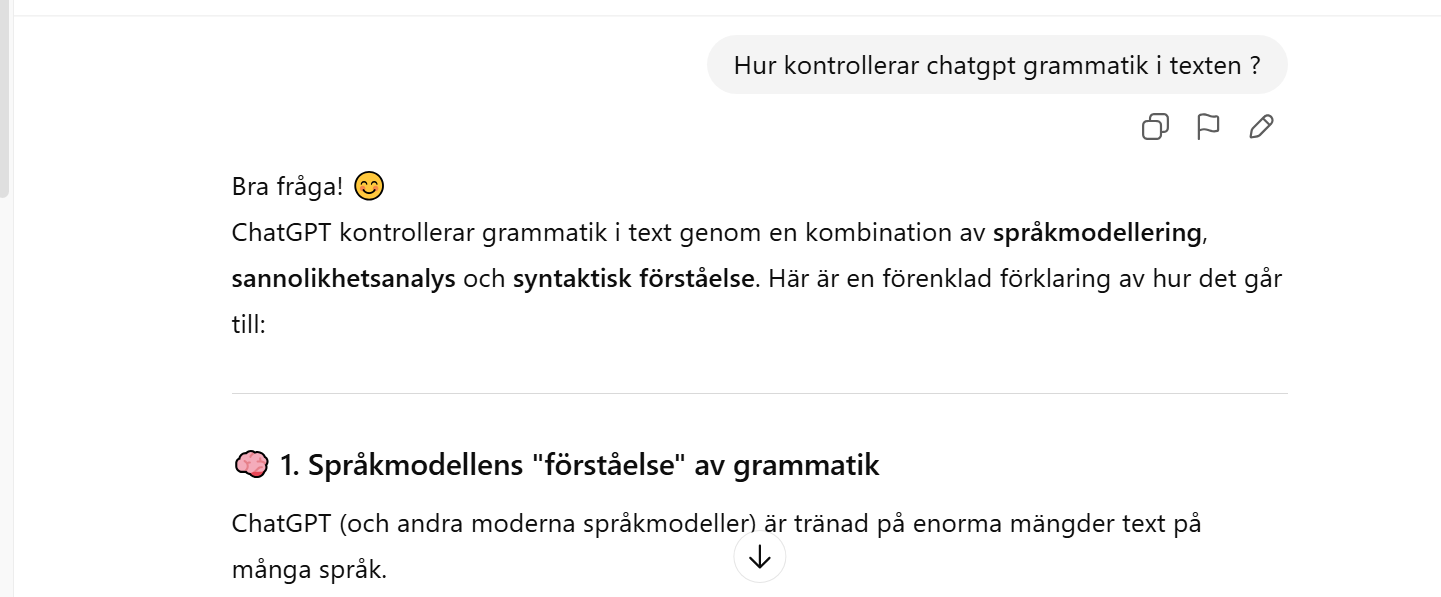Click the brain emoji beside the heading
This screenshot has width=1441, height=597.
pyautogui.click(x=250, y=465)
